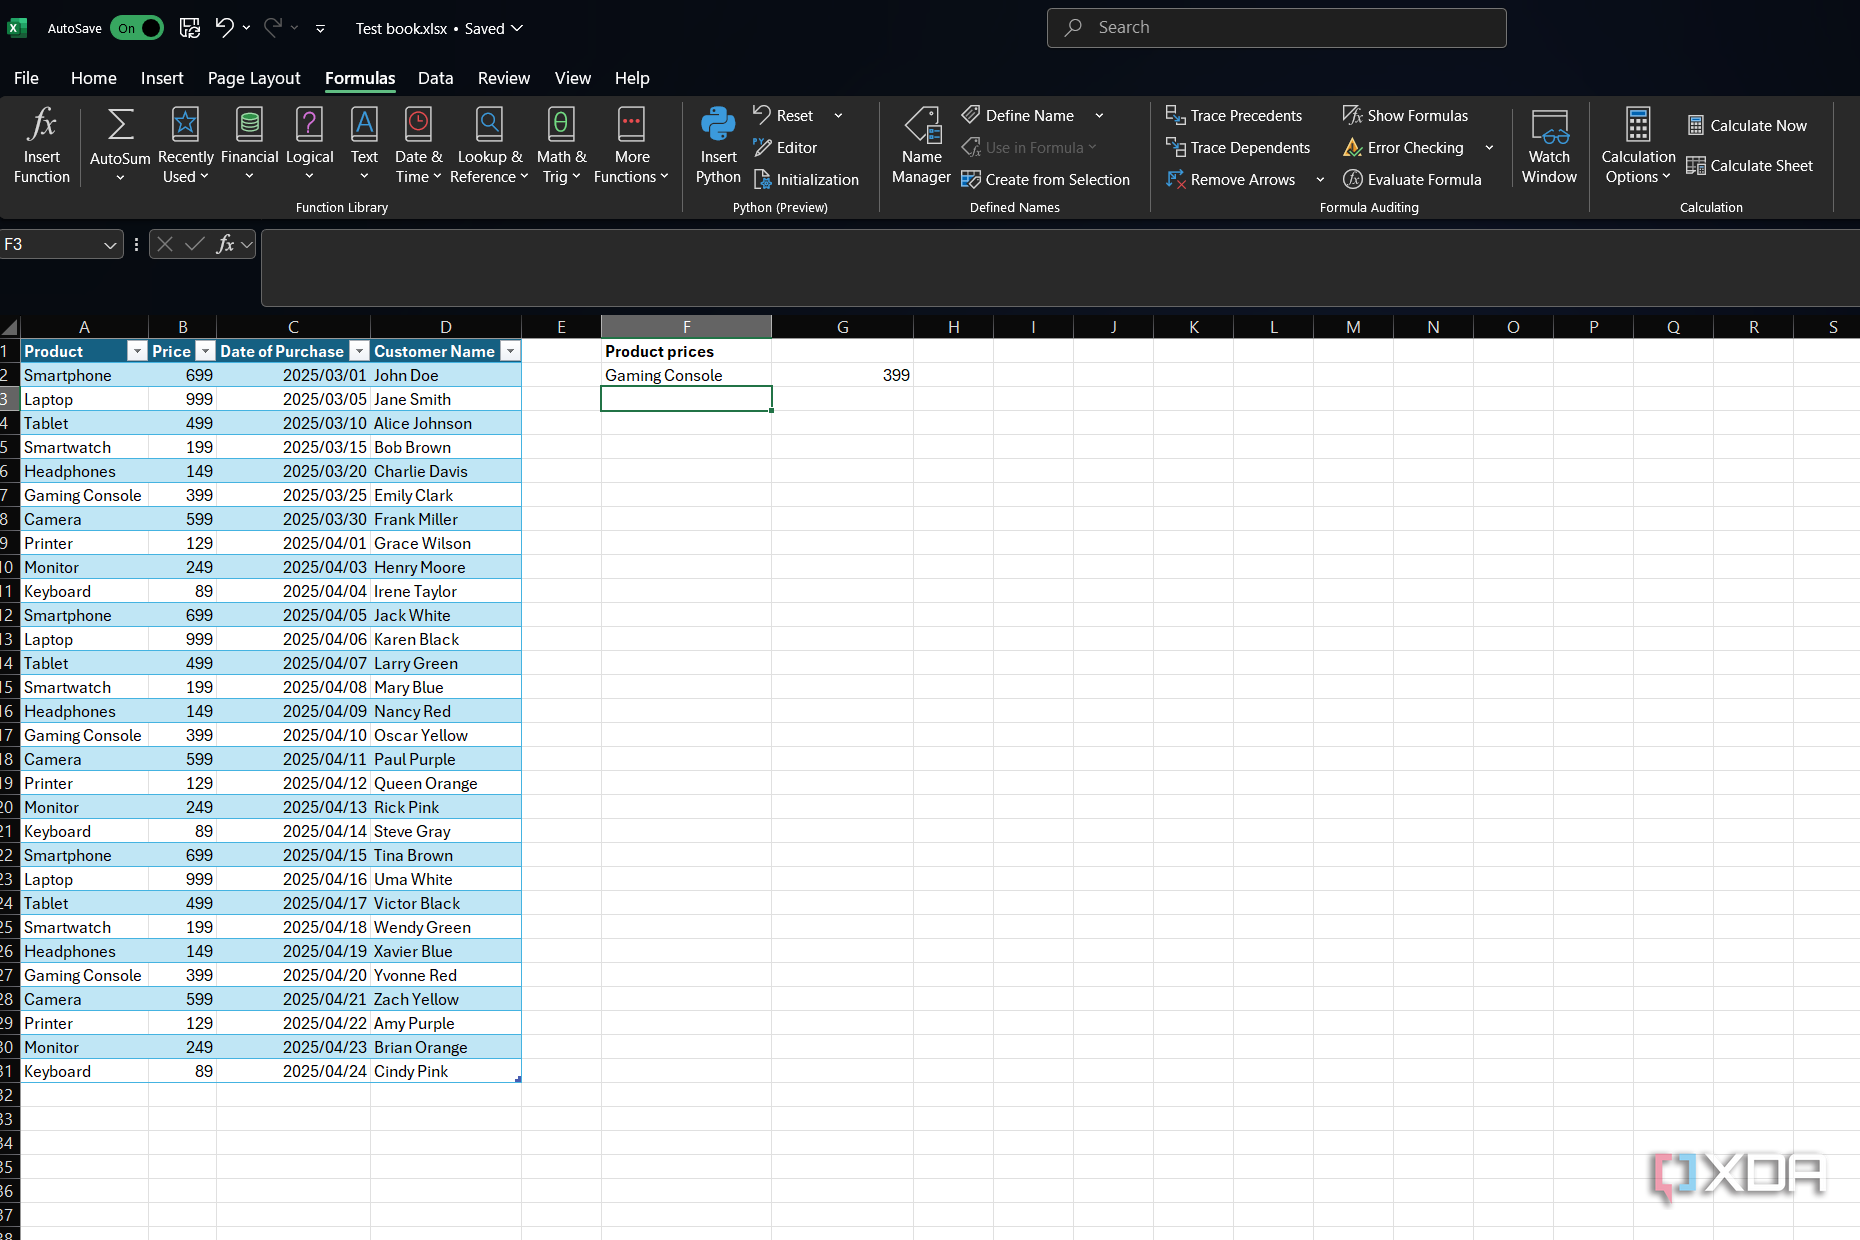
Task: Open Math & Trig functions
Action: pyautogui.click(x=561, y=146)
